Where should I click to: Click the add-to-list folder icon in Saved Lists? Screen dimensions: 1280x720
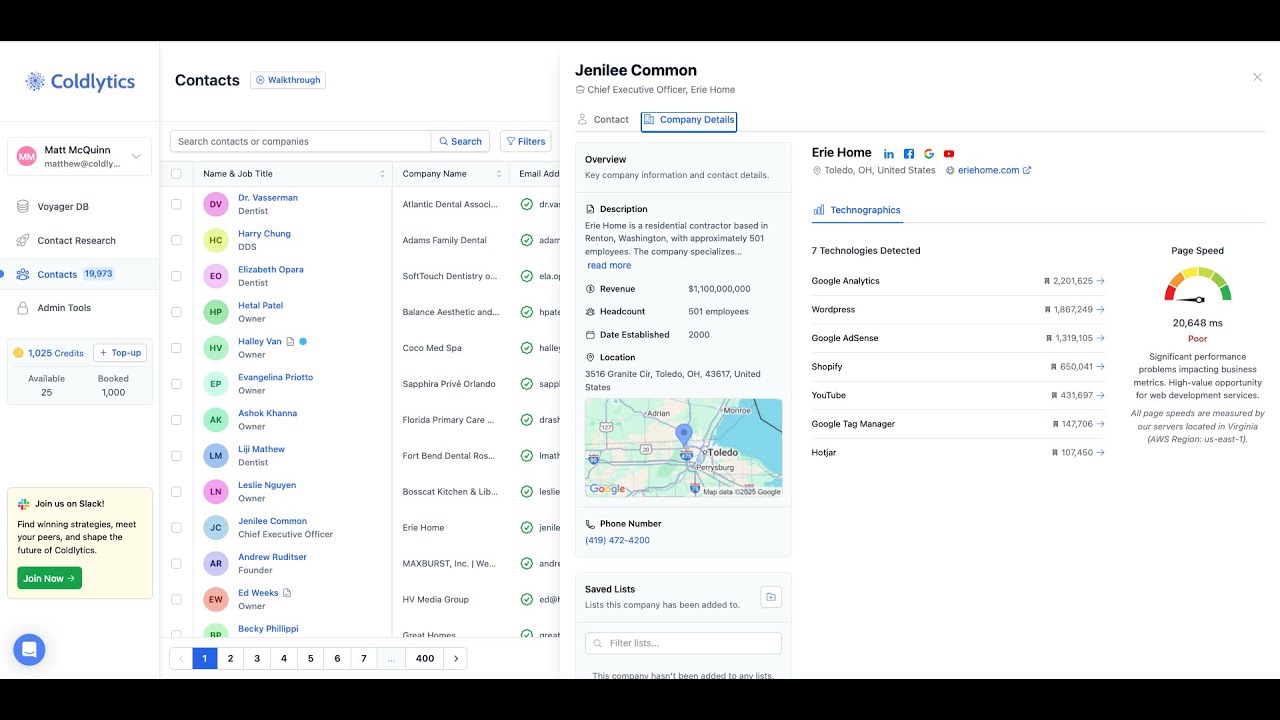[x=771, y=597]
